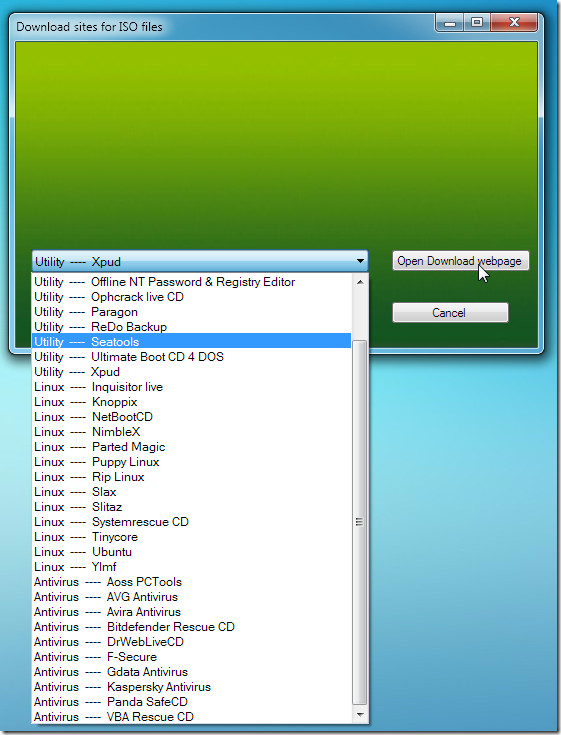Pick Antivirus AVG Antivirus option
This screenshot has height=735, width=561.
[x=191, y=597]
